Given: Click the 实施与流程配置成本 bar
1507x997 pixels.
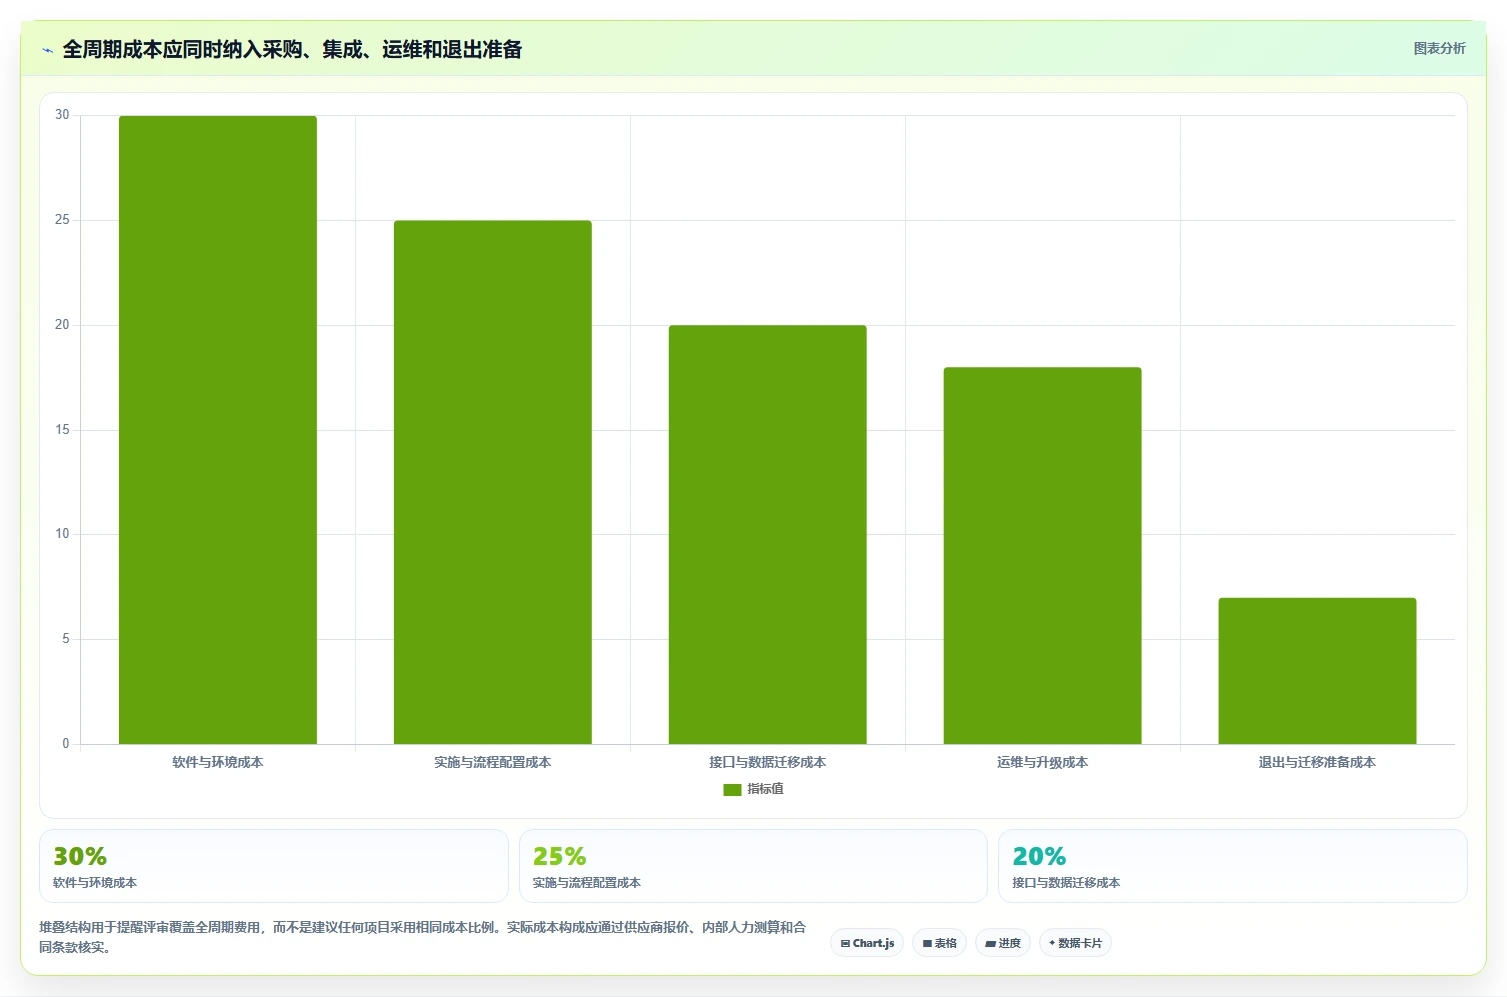Looking at the screenshot, I should point(493,482).
